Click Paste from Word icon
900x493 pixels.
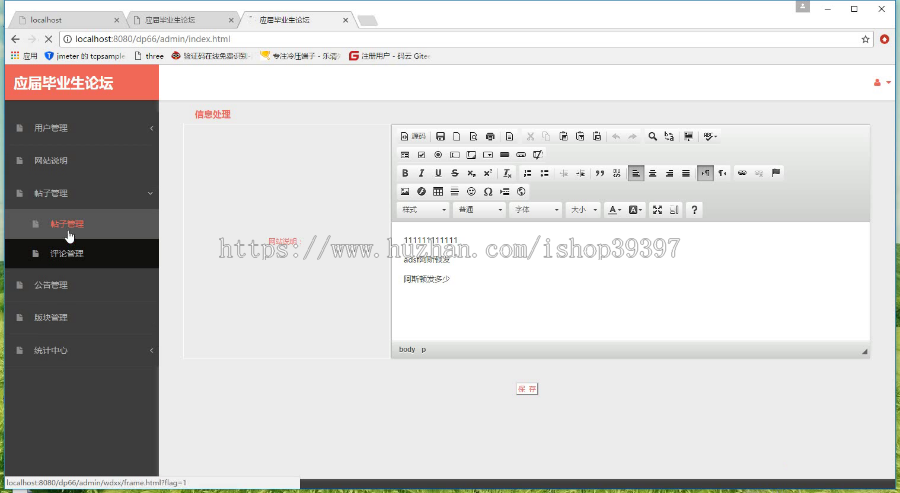pyautogui.click(x=597, y=137)
